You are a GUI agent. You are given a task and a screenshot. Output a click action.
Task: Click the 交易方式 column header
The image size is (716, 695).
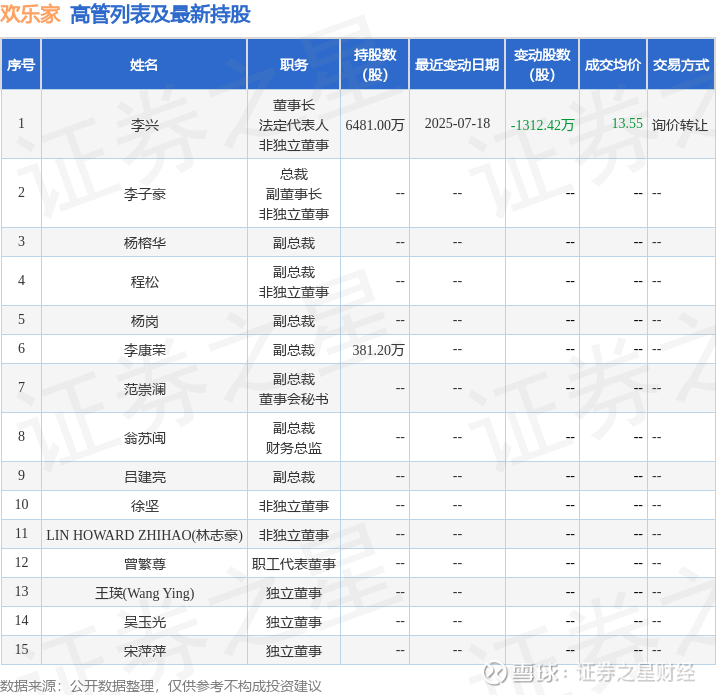[x=681, y=64]
